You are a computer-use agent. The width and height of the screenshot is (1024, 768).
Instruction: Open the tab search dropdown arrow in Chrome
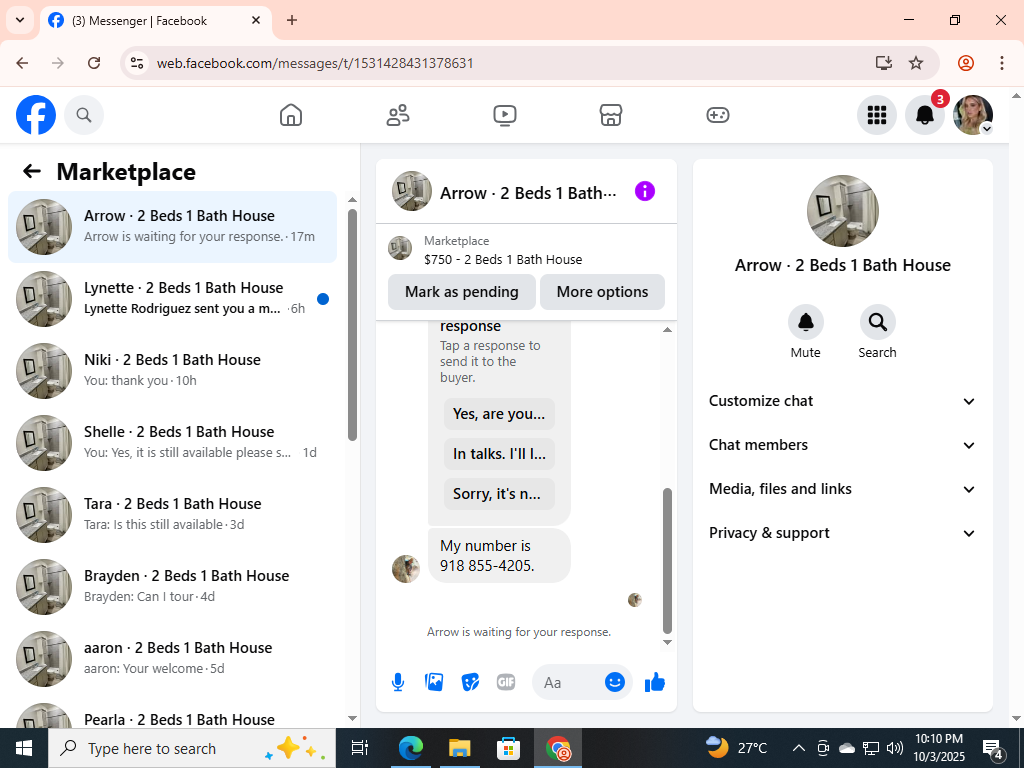(20, 20)
